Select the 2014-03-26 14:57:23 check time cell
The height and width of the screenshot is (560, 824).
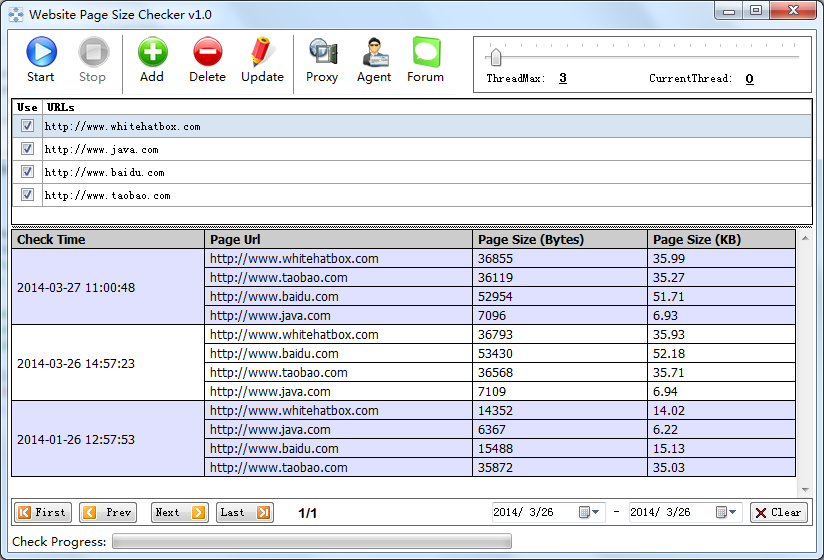pos(107,363)
